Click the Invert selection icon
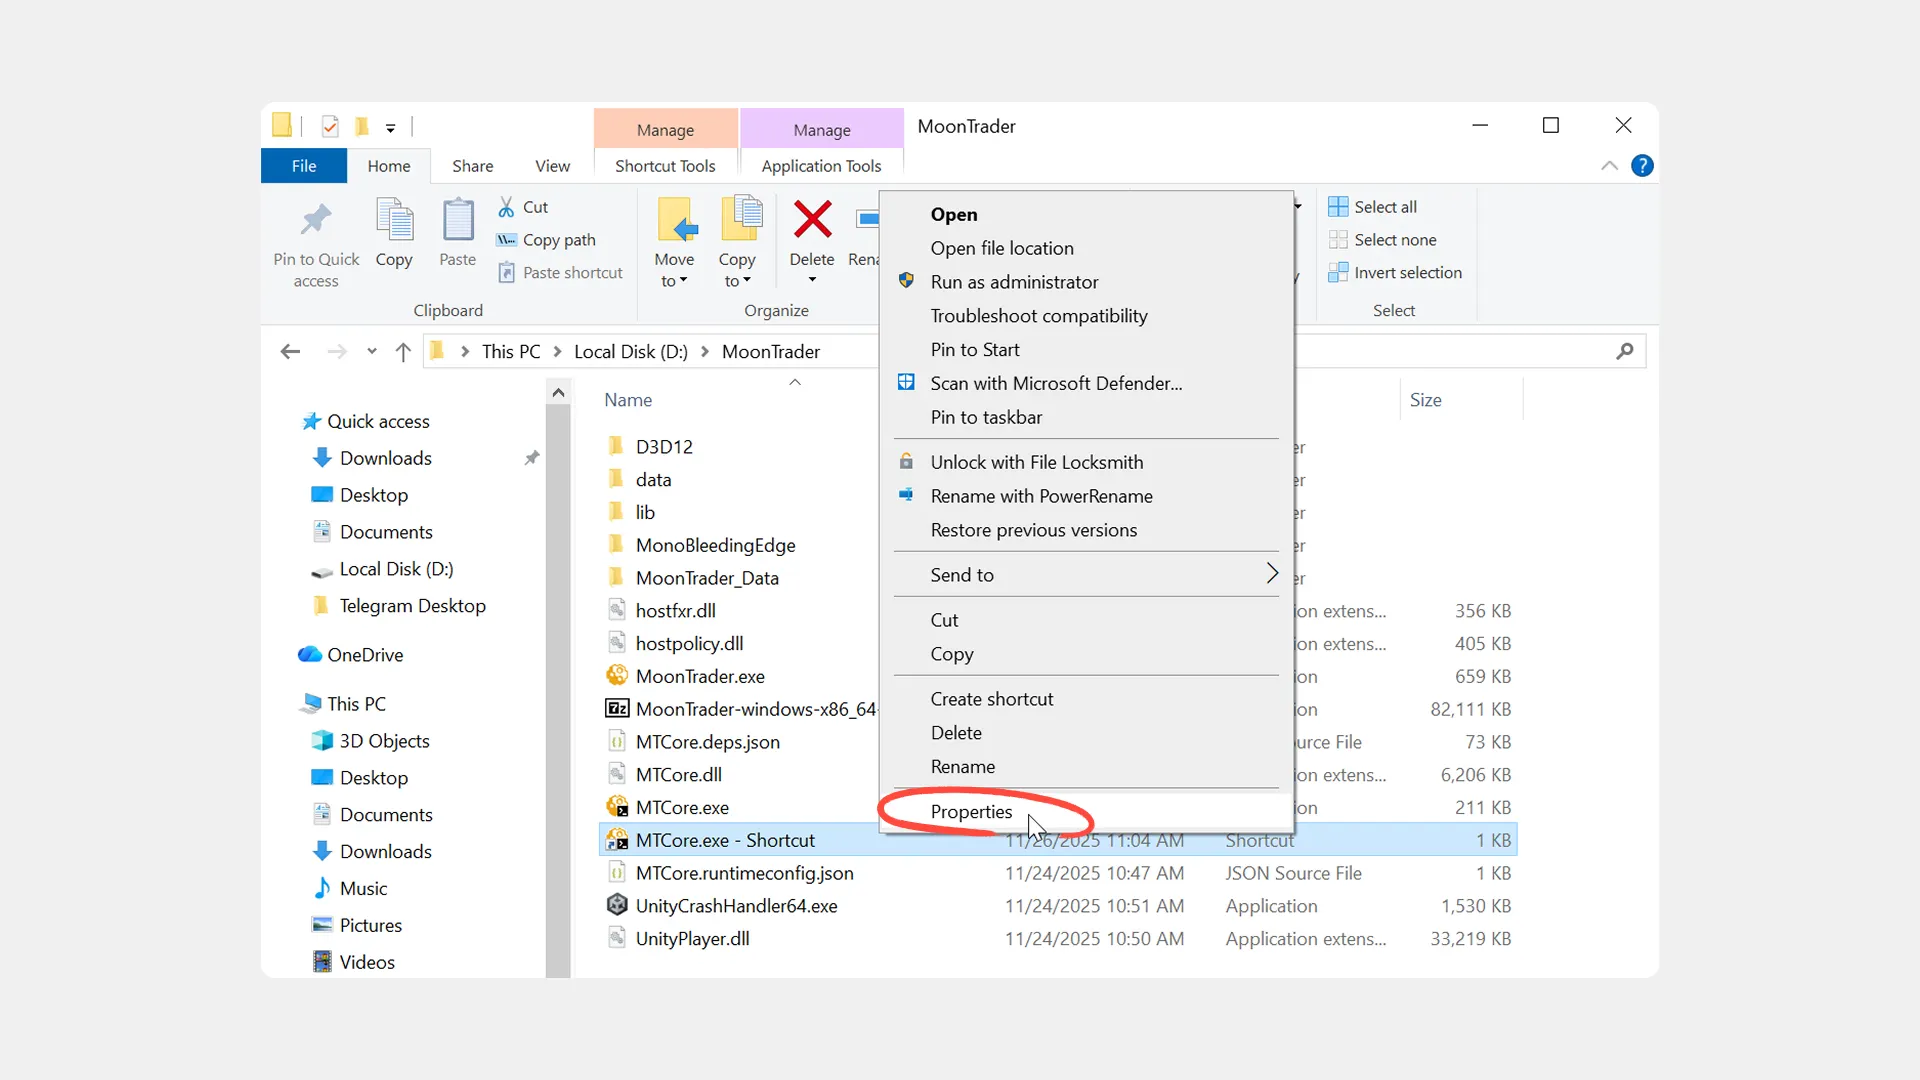 click(x=1338, y=273)
